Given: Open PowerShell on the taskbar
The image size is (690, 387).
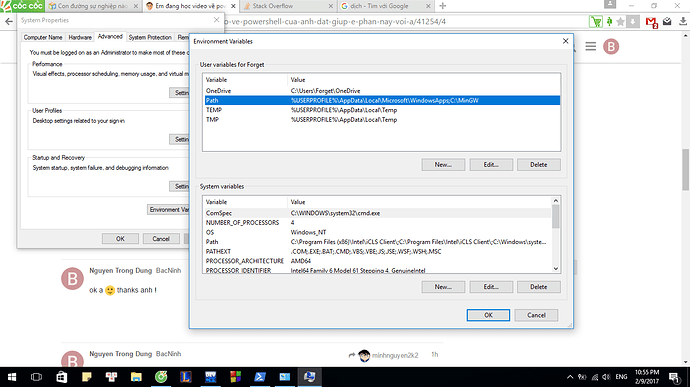Looking at the screenshot, I should pos(260,377).
